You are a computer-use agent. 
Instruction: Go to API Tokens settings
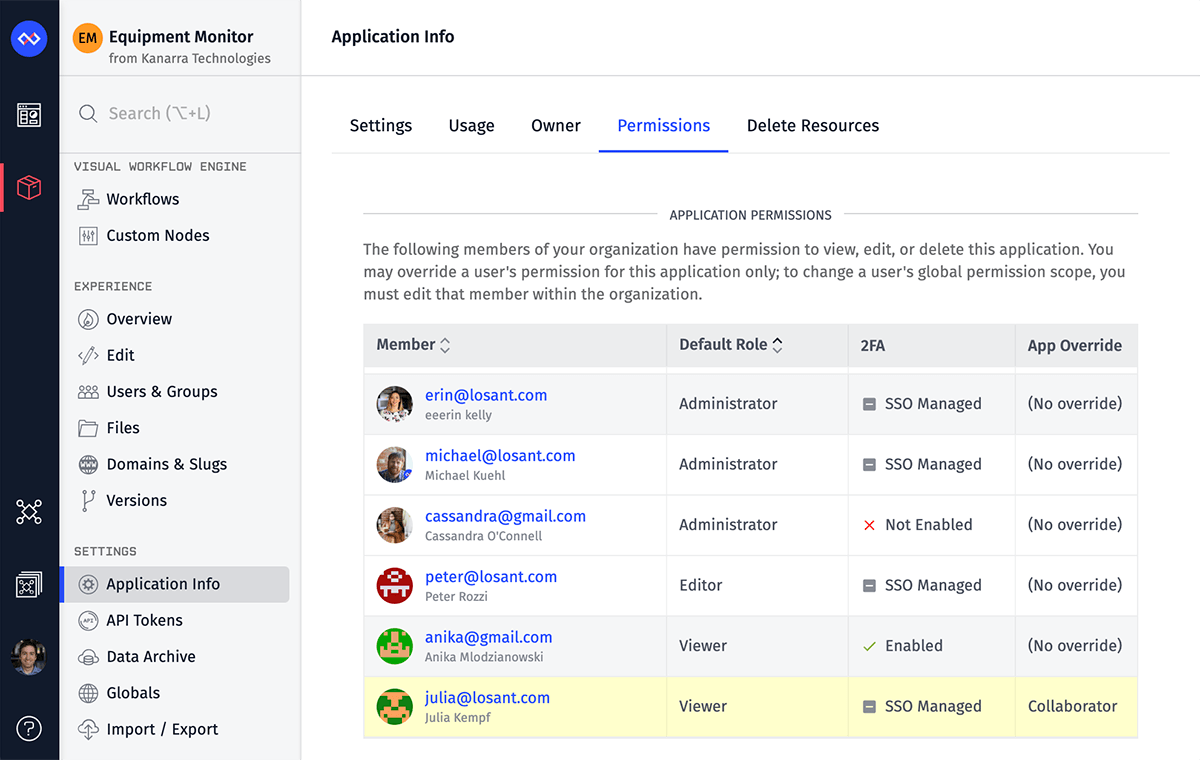(x=144, y=620)
